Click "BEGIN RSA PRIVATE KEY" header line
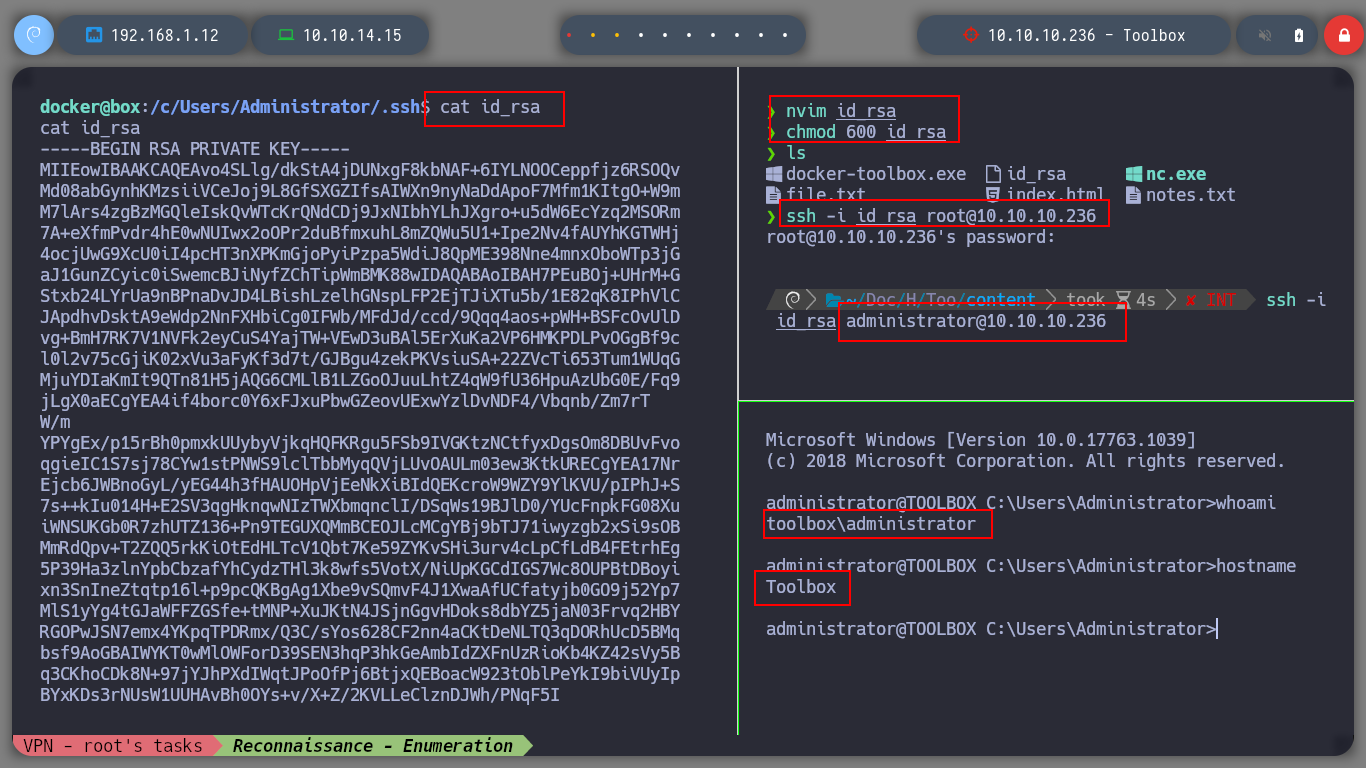 (x=195, y=149)
